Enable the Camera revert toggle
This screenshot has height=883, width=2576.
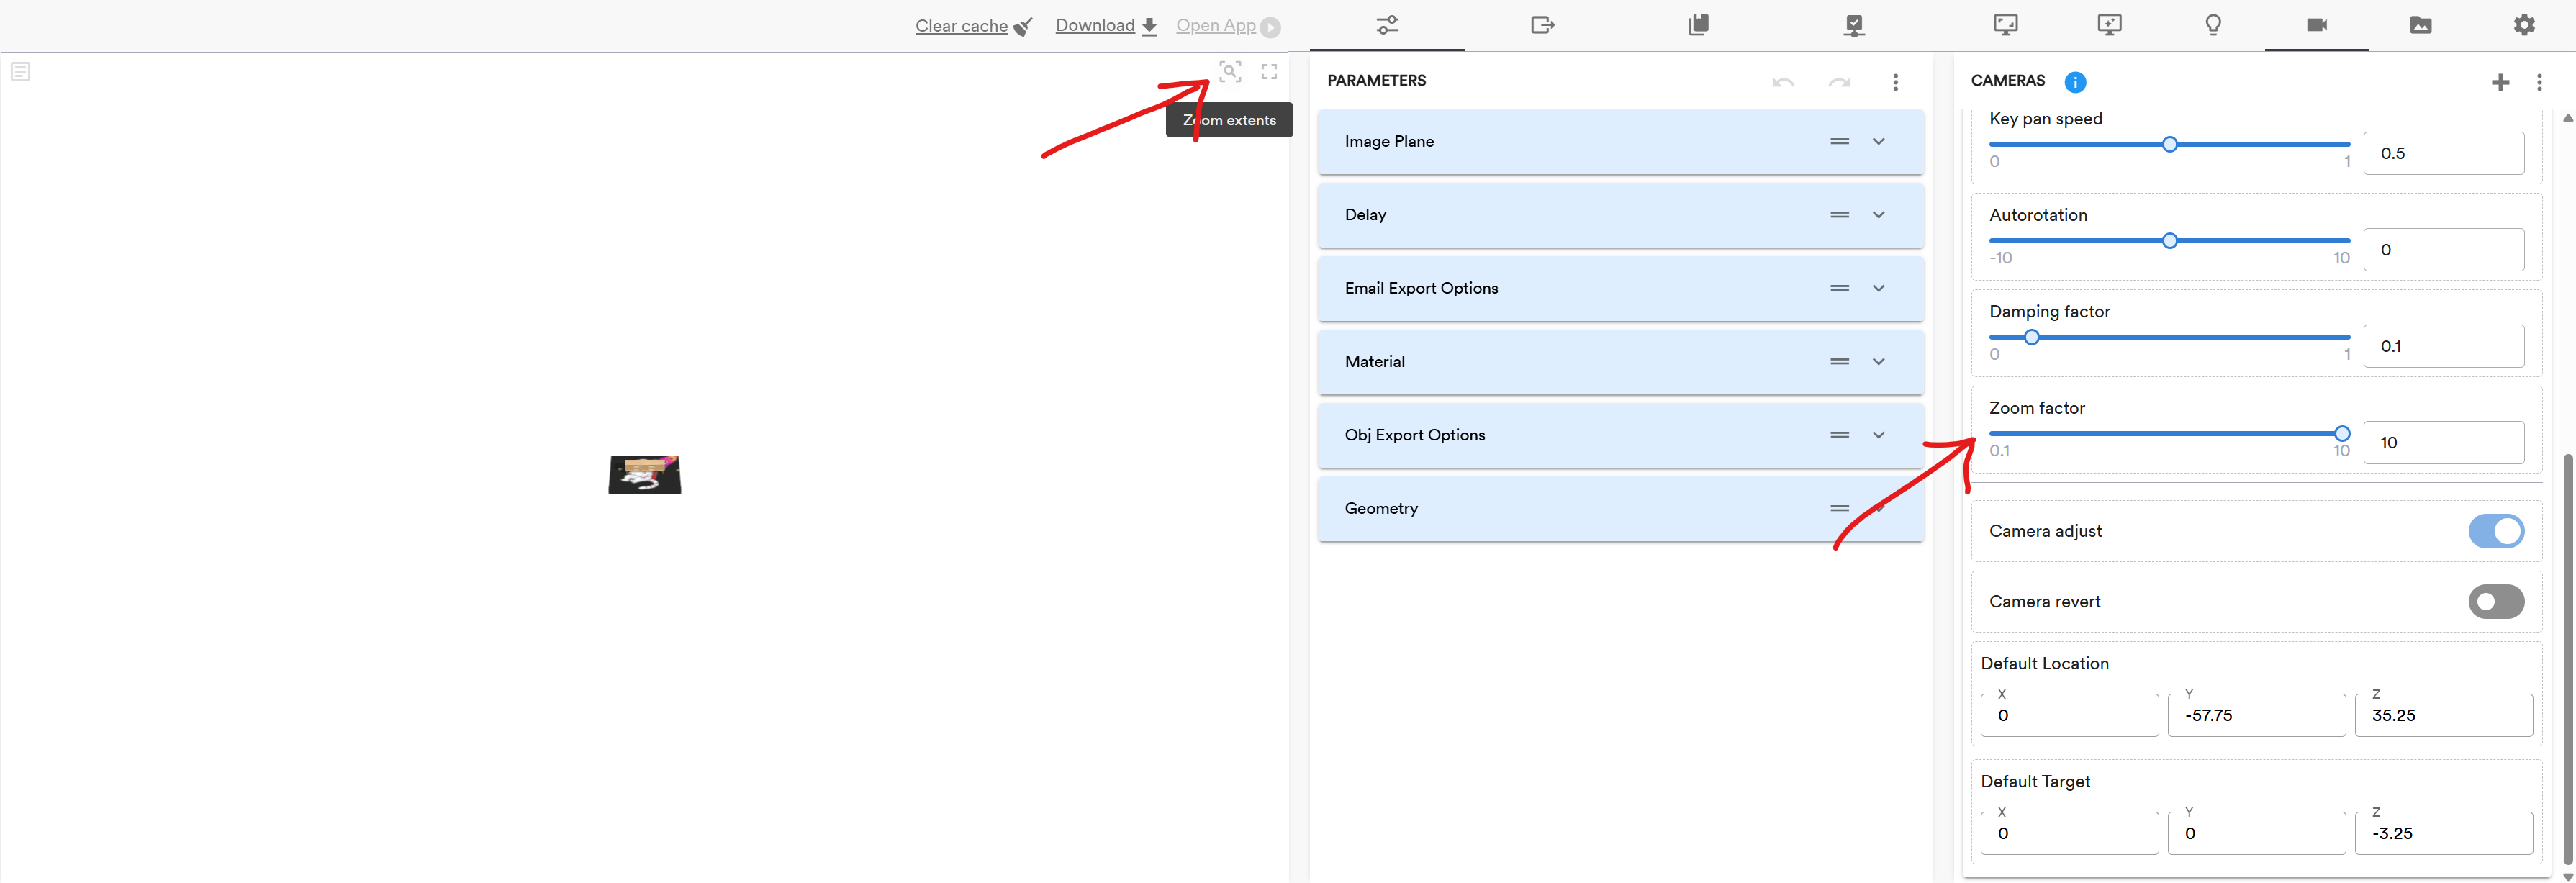[x=2496, y=602]
